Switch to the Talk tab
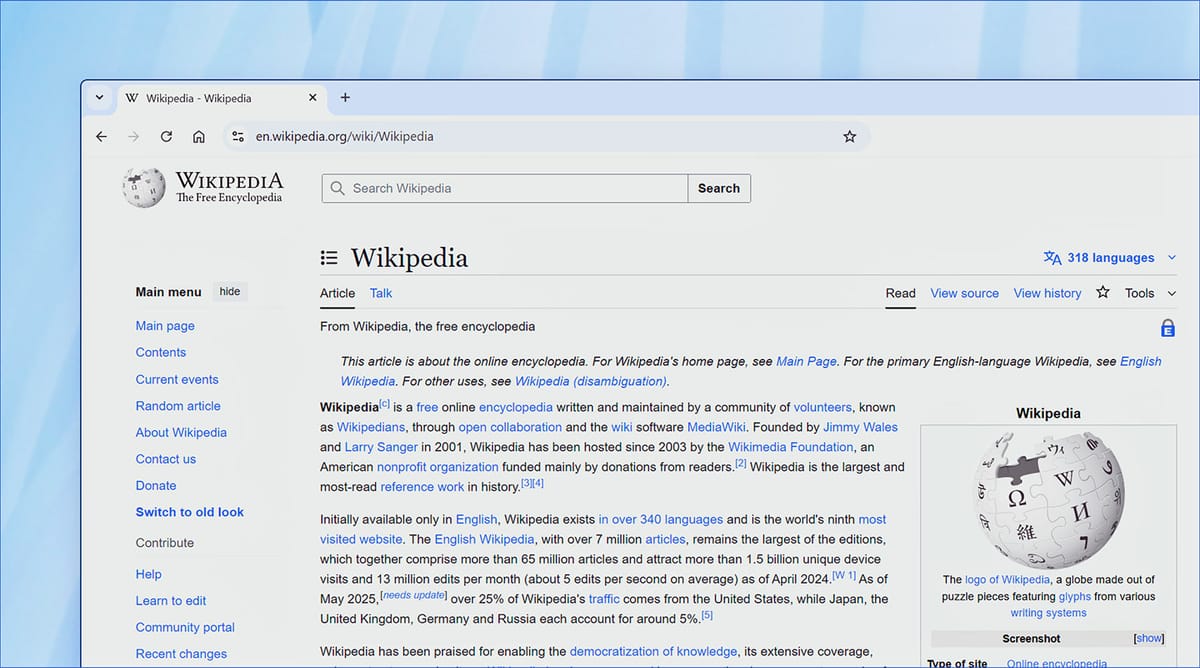The width and height of the screenshot is (1200, 668). 380,293
